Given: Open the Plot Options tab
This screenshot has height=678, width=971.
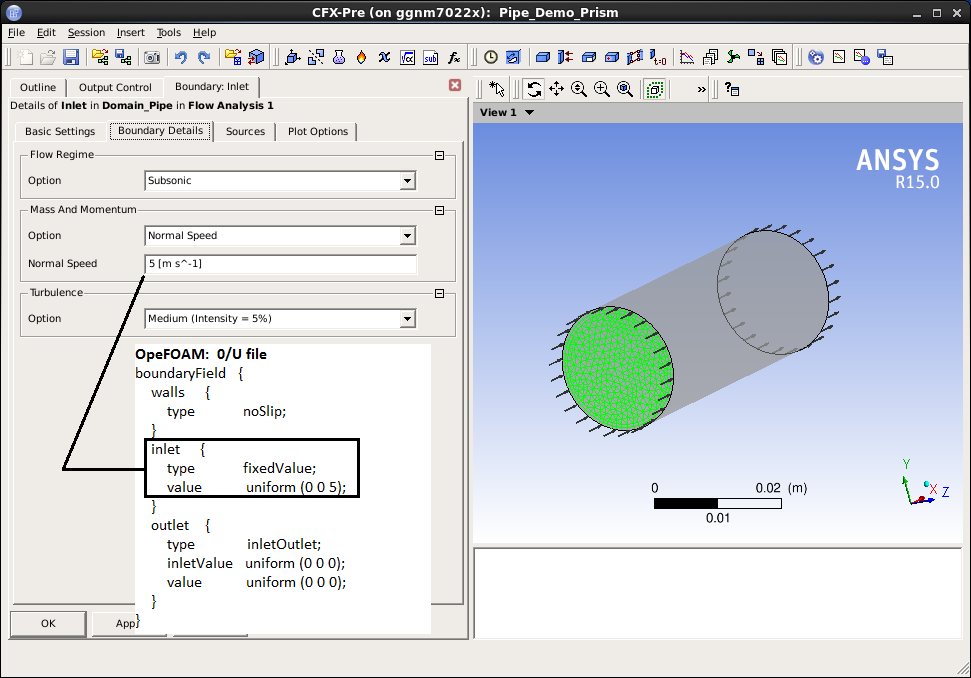Looking at the screenshot, I should tap(318, 131).
